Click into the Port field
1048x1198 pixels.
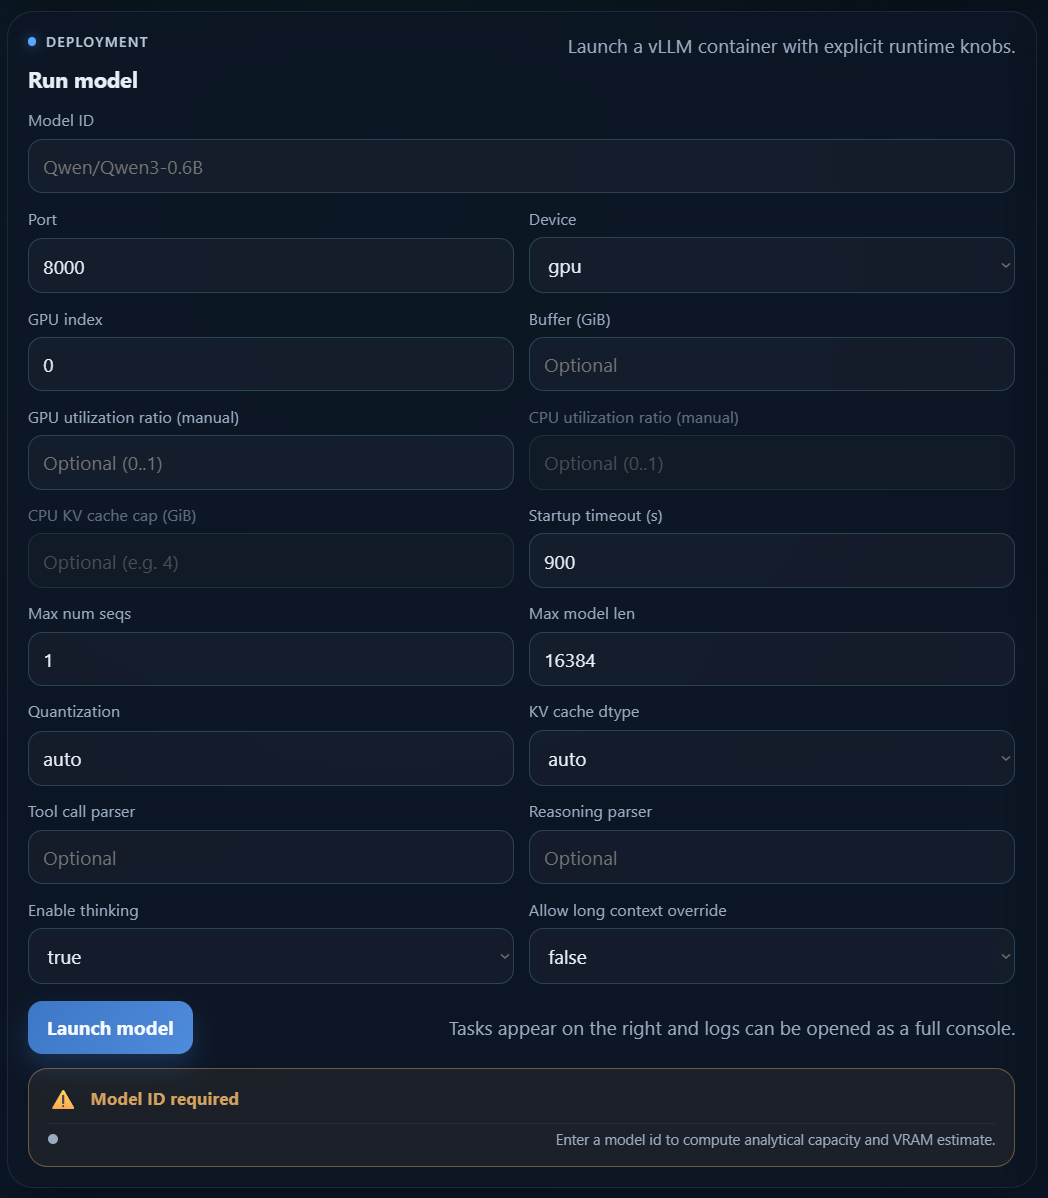[x=270, y=266]
